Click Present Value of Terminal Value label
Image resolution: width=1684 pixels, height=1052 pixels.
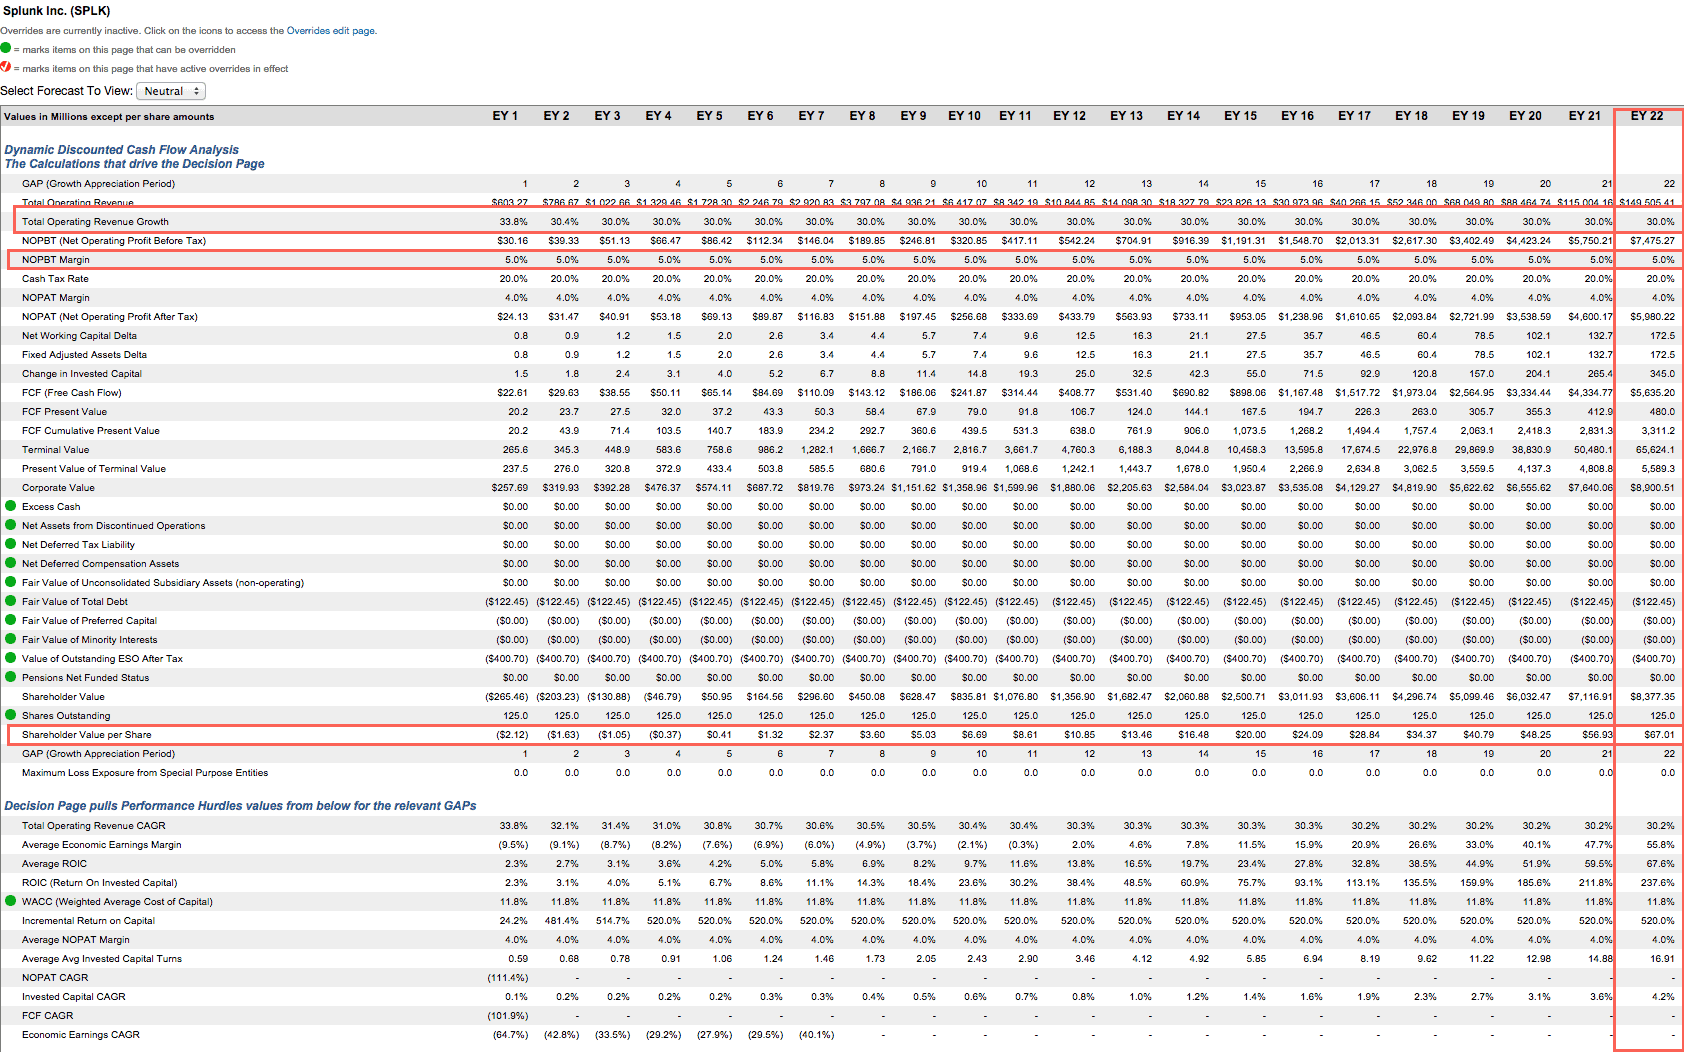coord(94,469)
